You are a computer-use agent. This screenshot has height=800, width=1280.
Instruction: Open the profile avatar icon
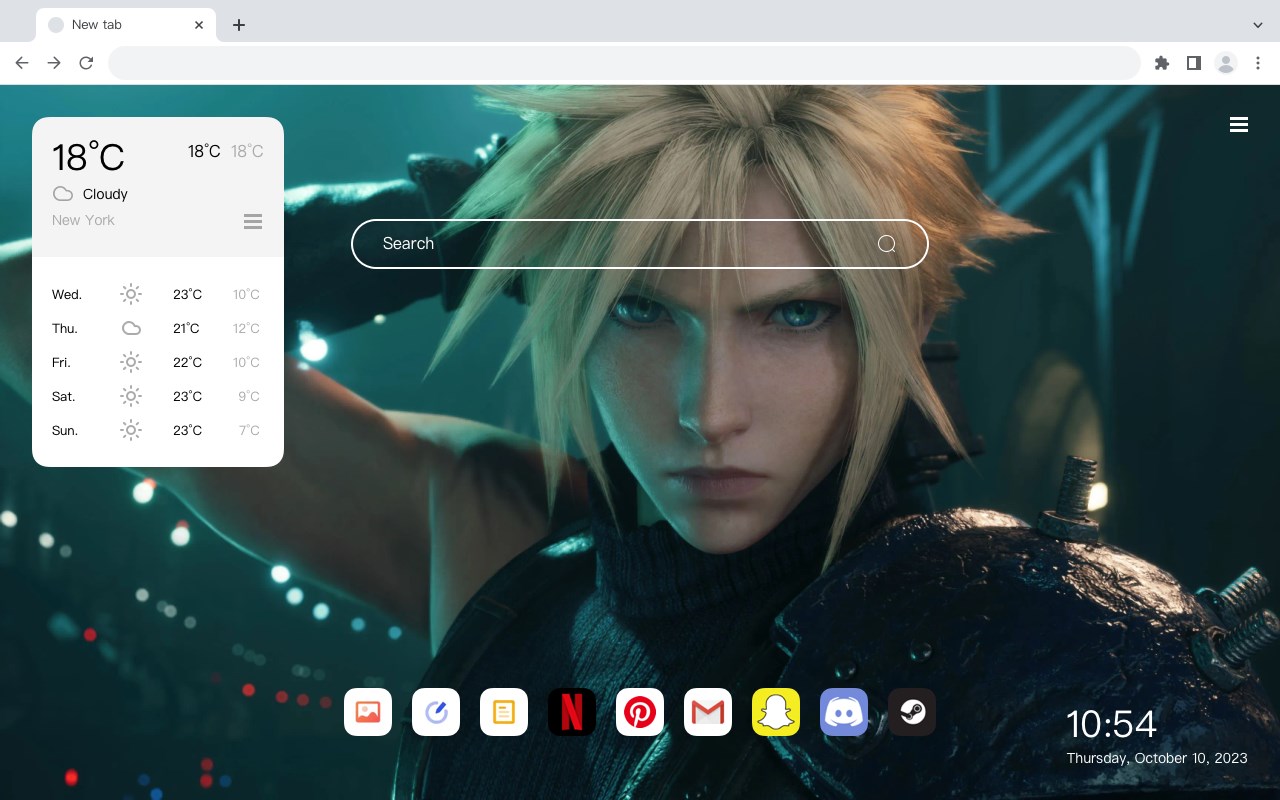[x=1226, y=63]
